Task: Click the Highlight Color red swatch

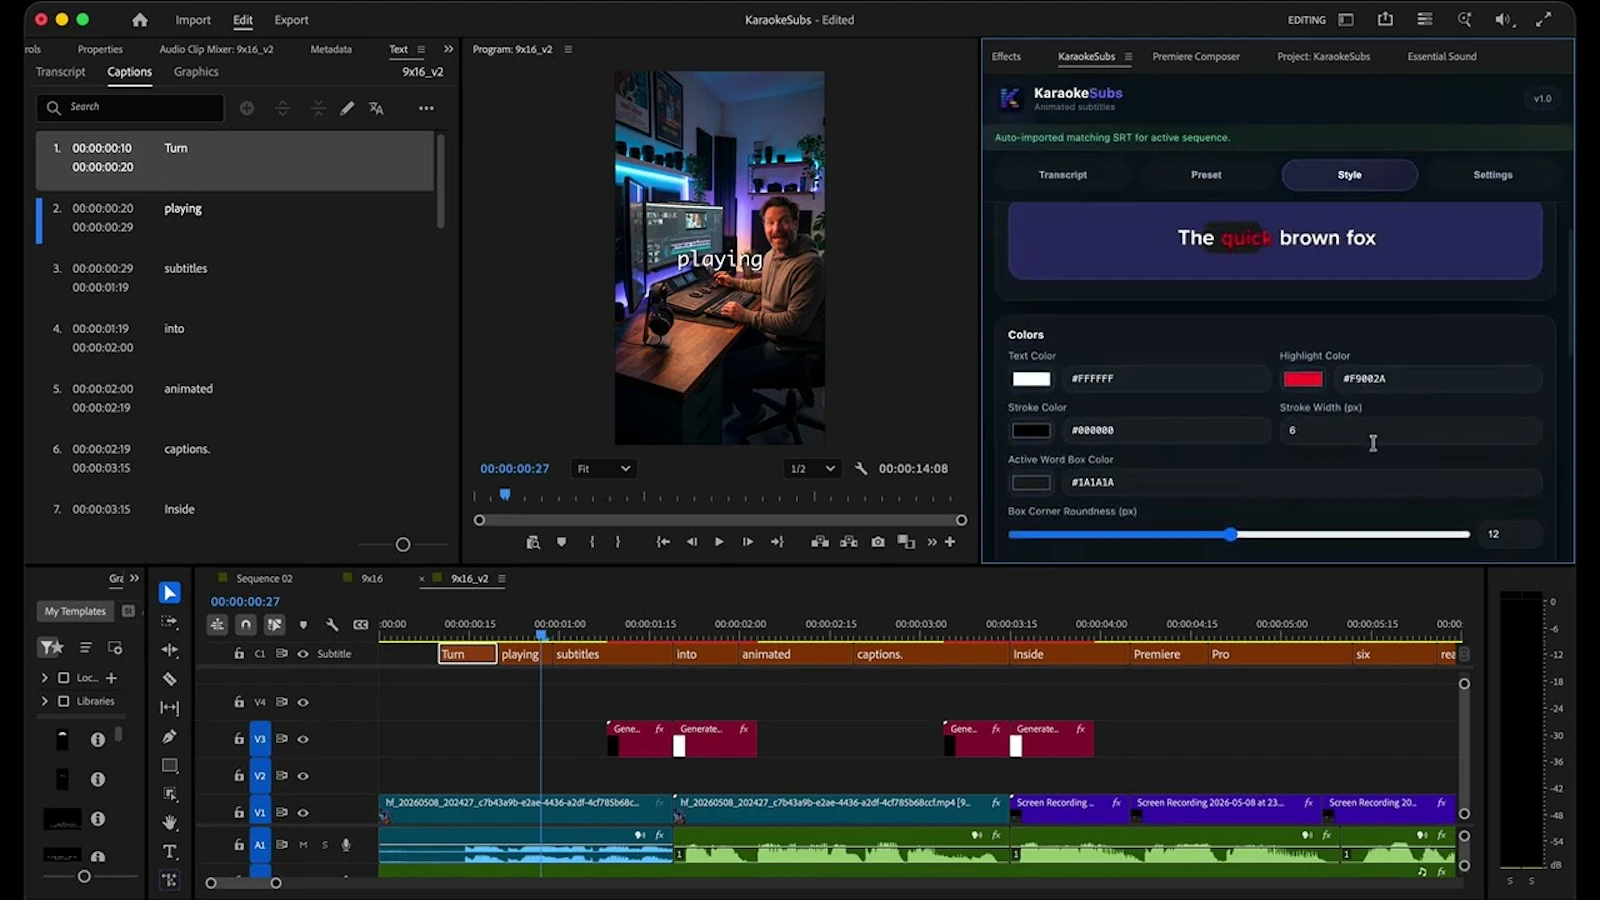Action: pos(1303,379)
